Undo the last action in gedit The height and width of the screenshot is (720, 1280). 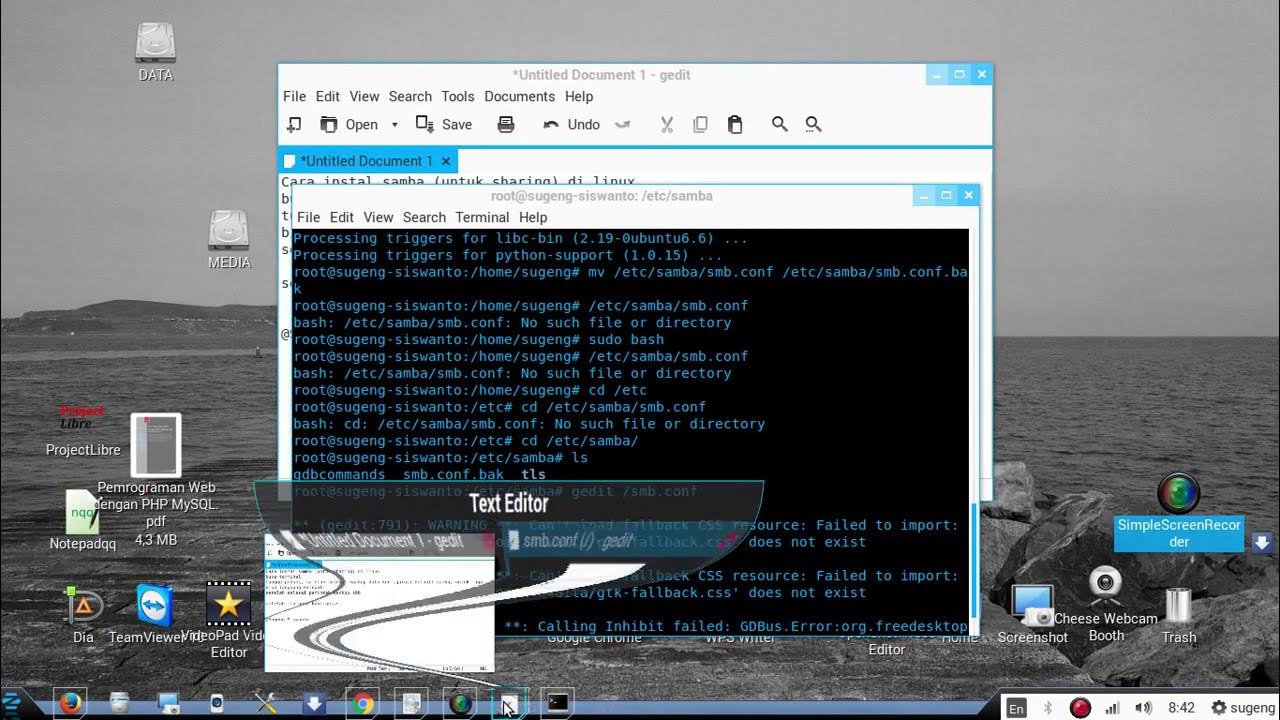click(x=571, y=124)
